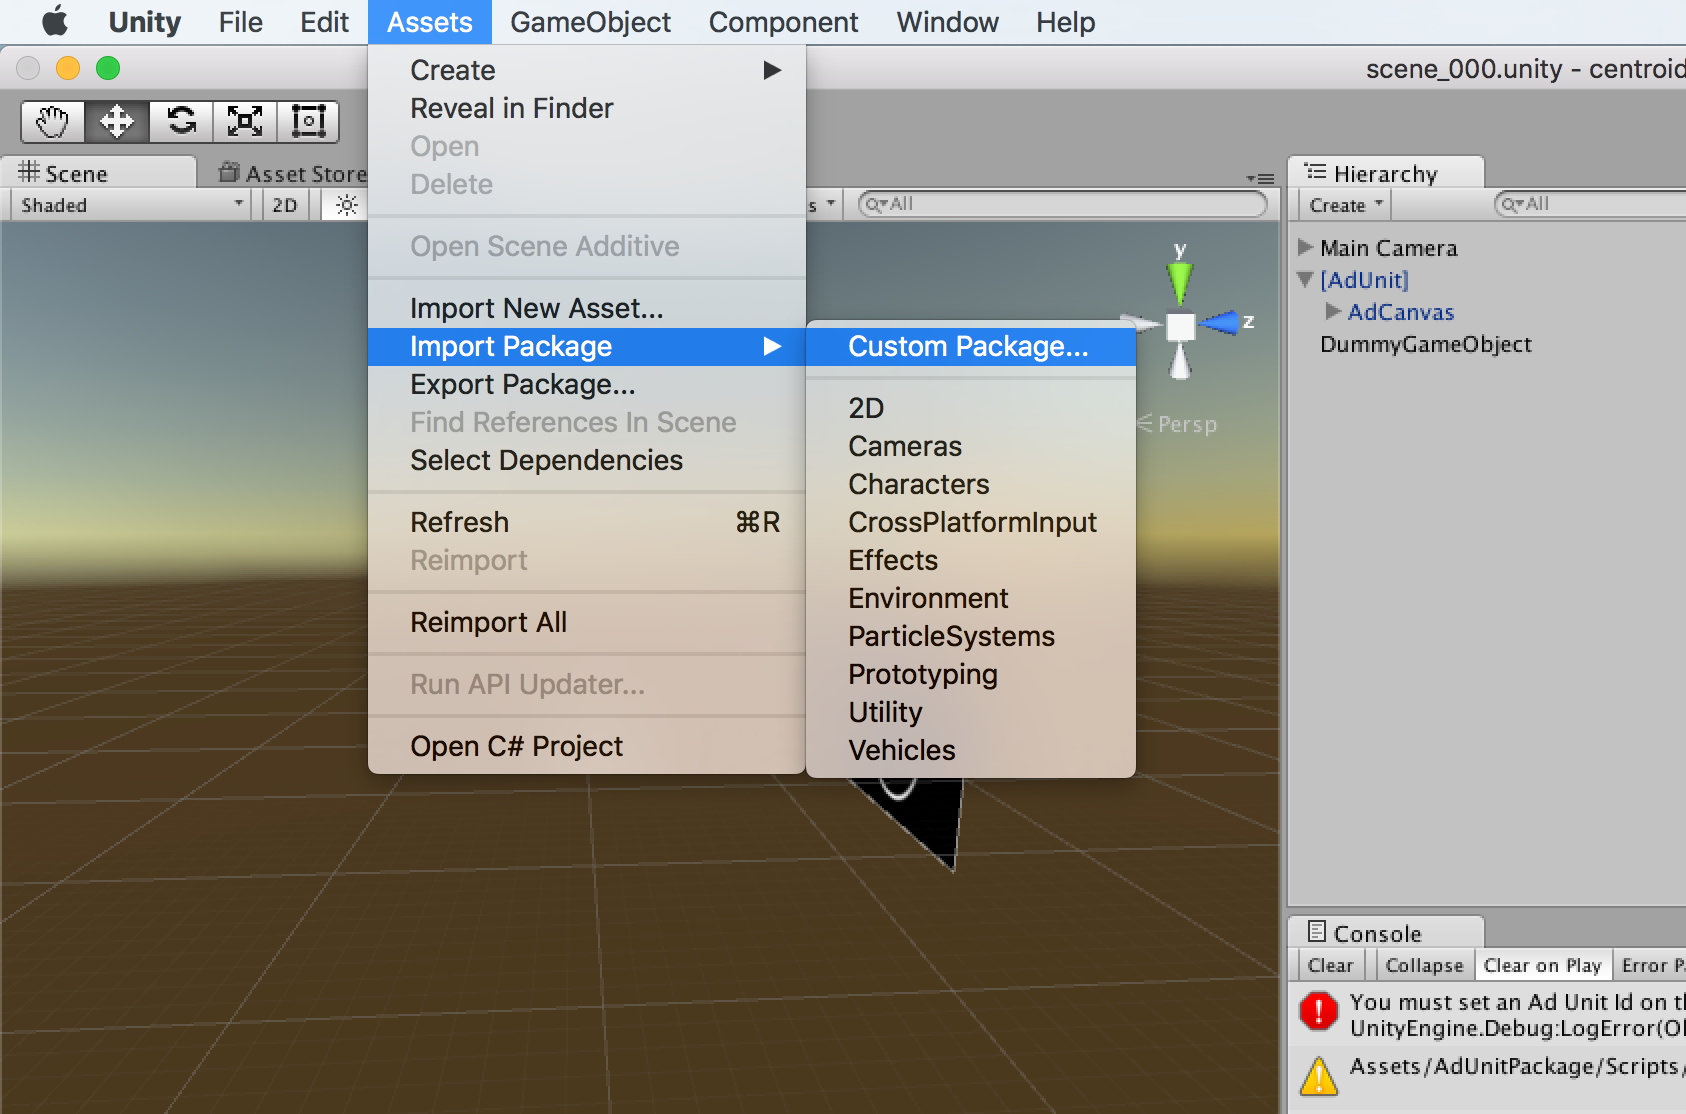Select the Scale tool in toolbar

(x=245, y=122)
